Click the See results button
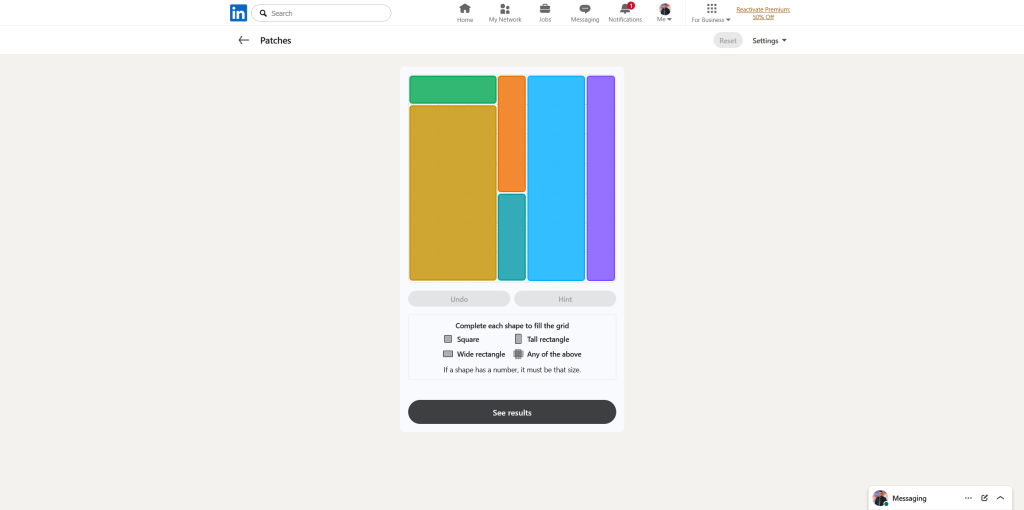 pos(512,412)
